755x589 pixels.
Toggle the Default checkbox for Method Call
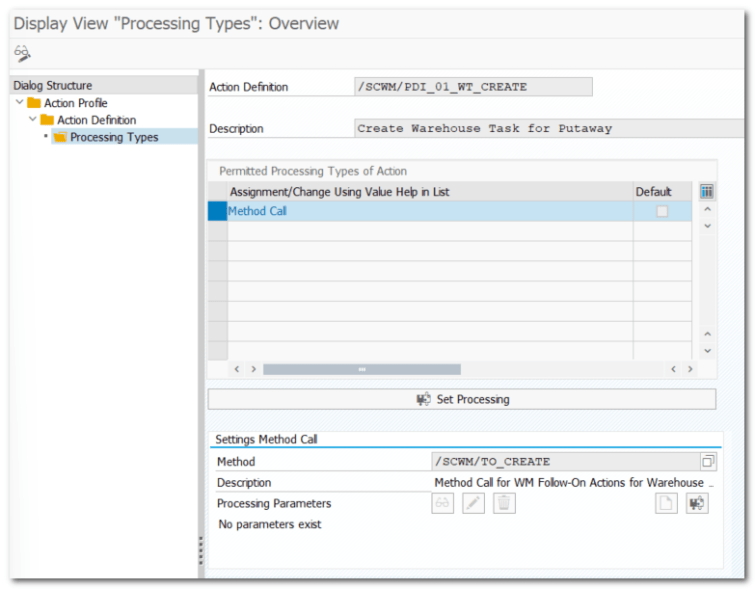click(662, 211)
